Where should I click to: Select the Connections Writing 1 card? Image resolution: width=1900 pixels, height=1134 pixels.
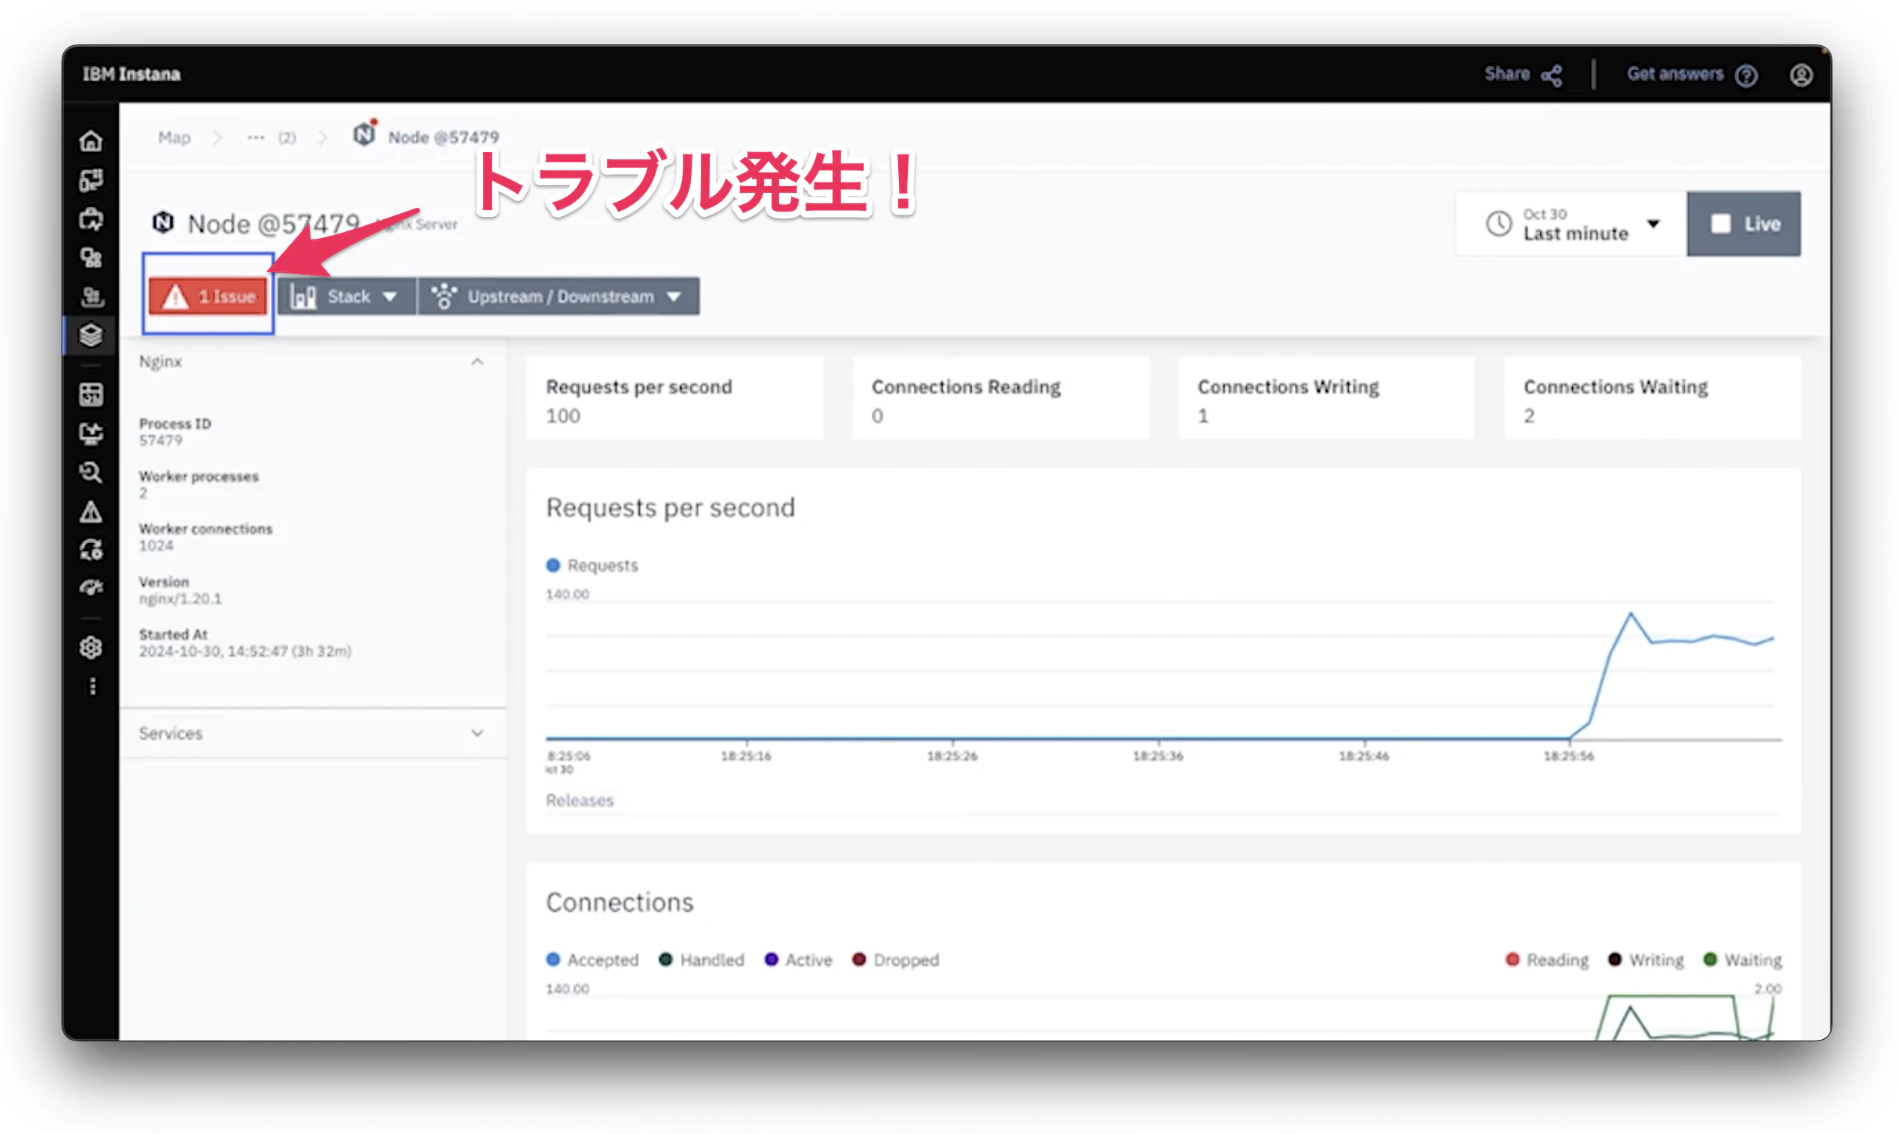tap(1326, 398)
